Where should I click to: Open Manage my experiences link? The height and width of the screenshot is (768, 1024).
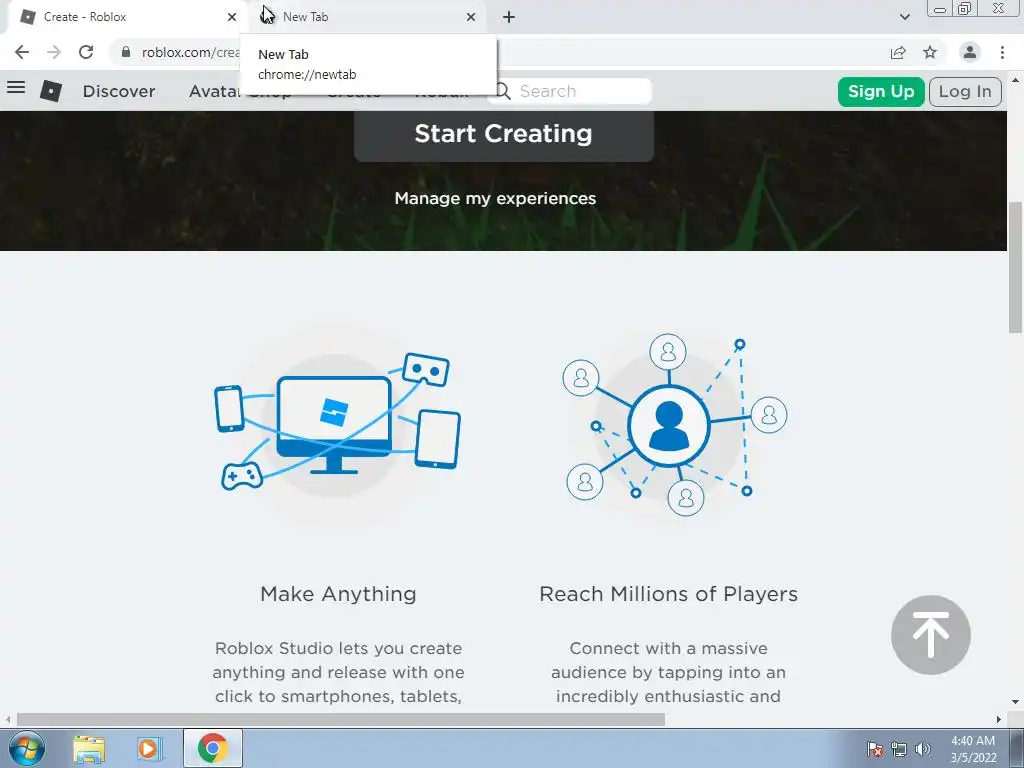[x=495, y=198]
